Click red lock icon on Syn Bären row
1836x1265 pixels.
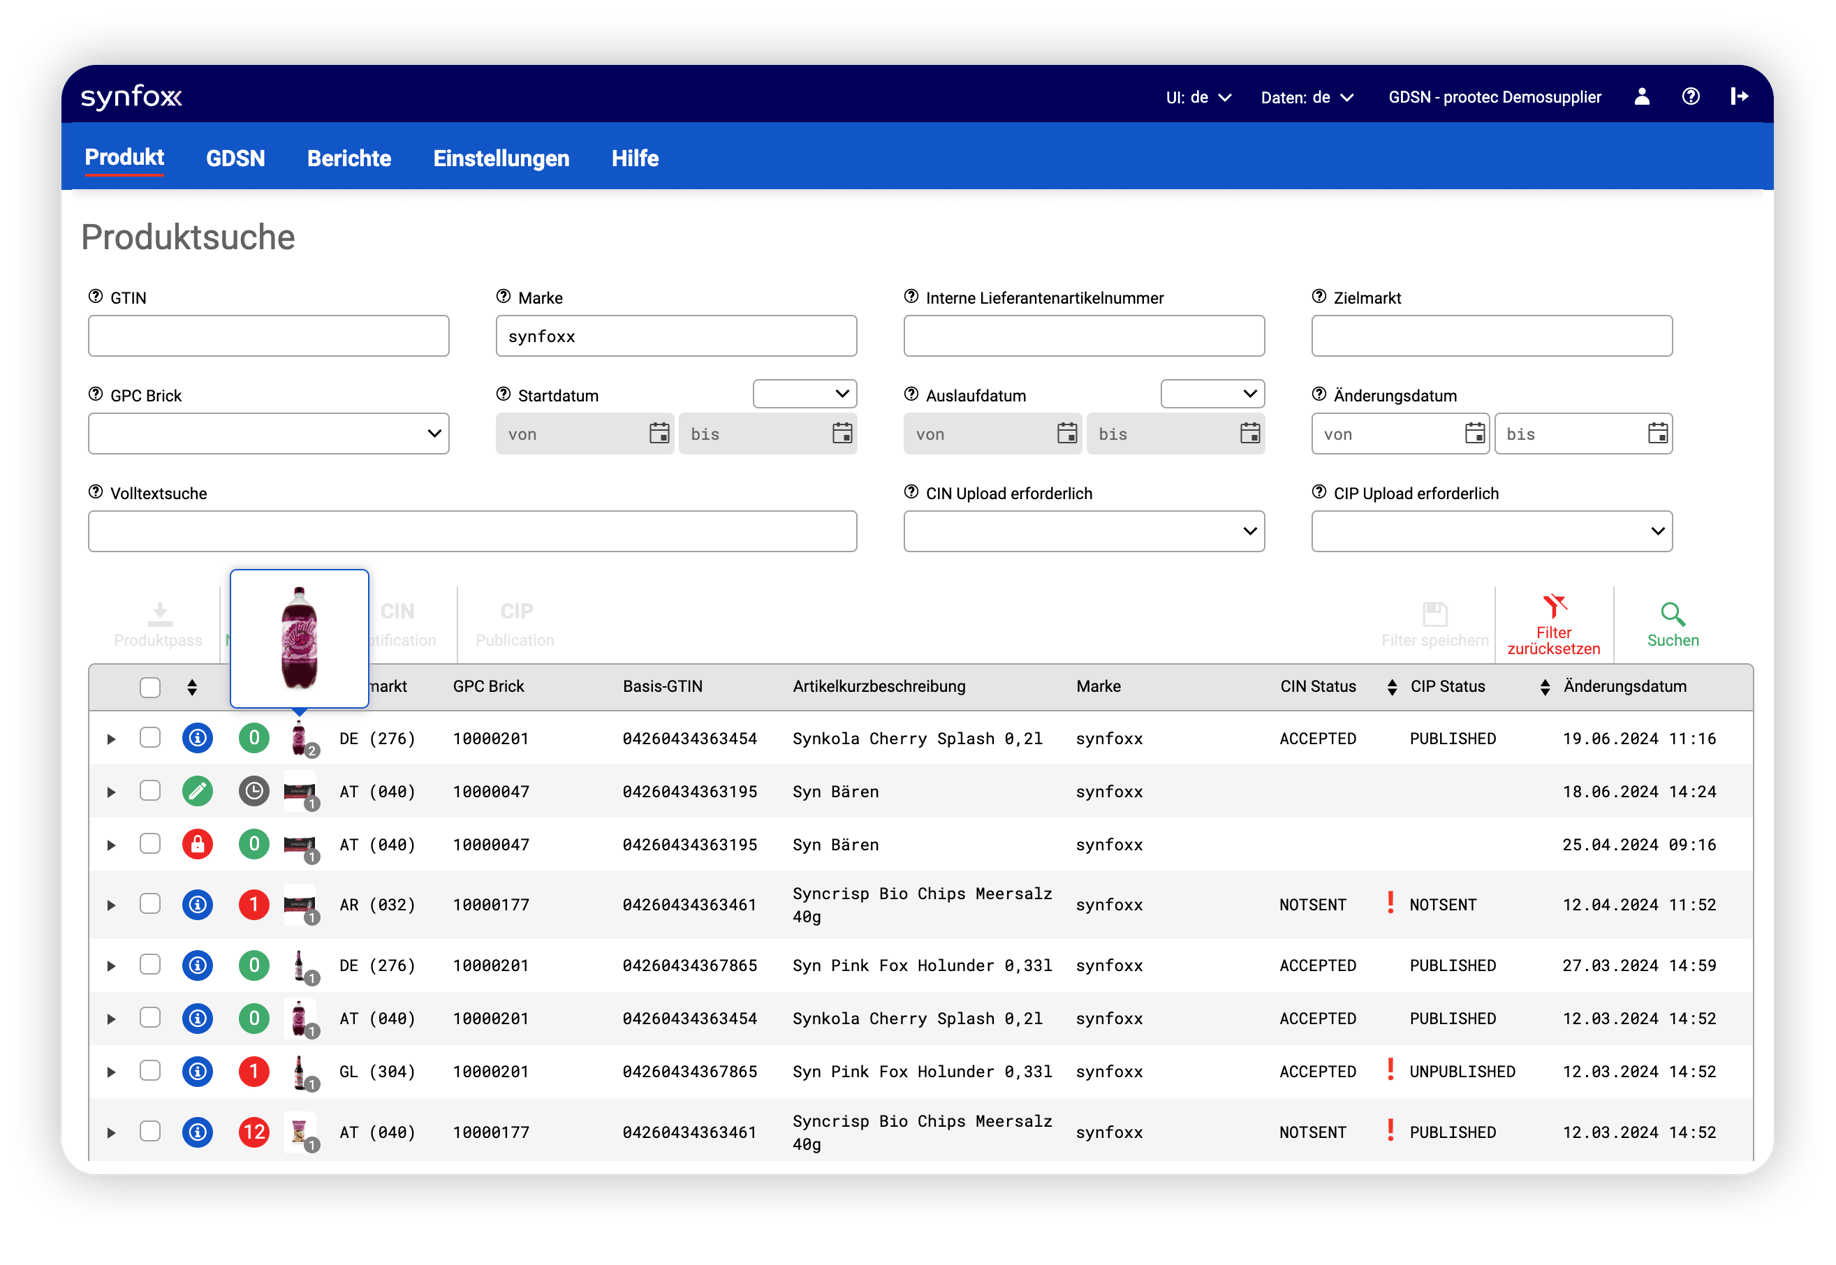pos(198,845)
